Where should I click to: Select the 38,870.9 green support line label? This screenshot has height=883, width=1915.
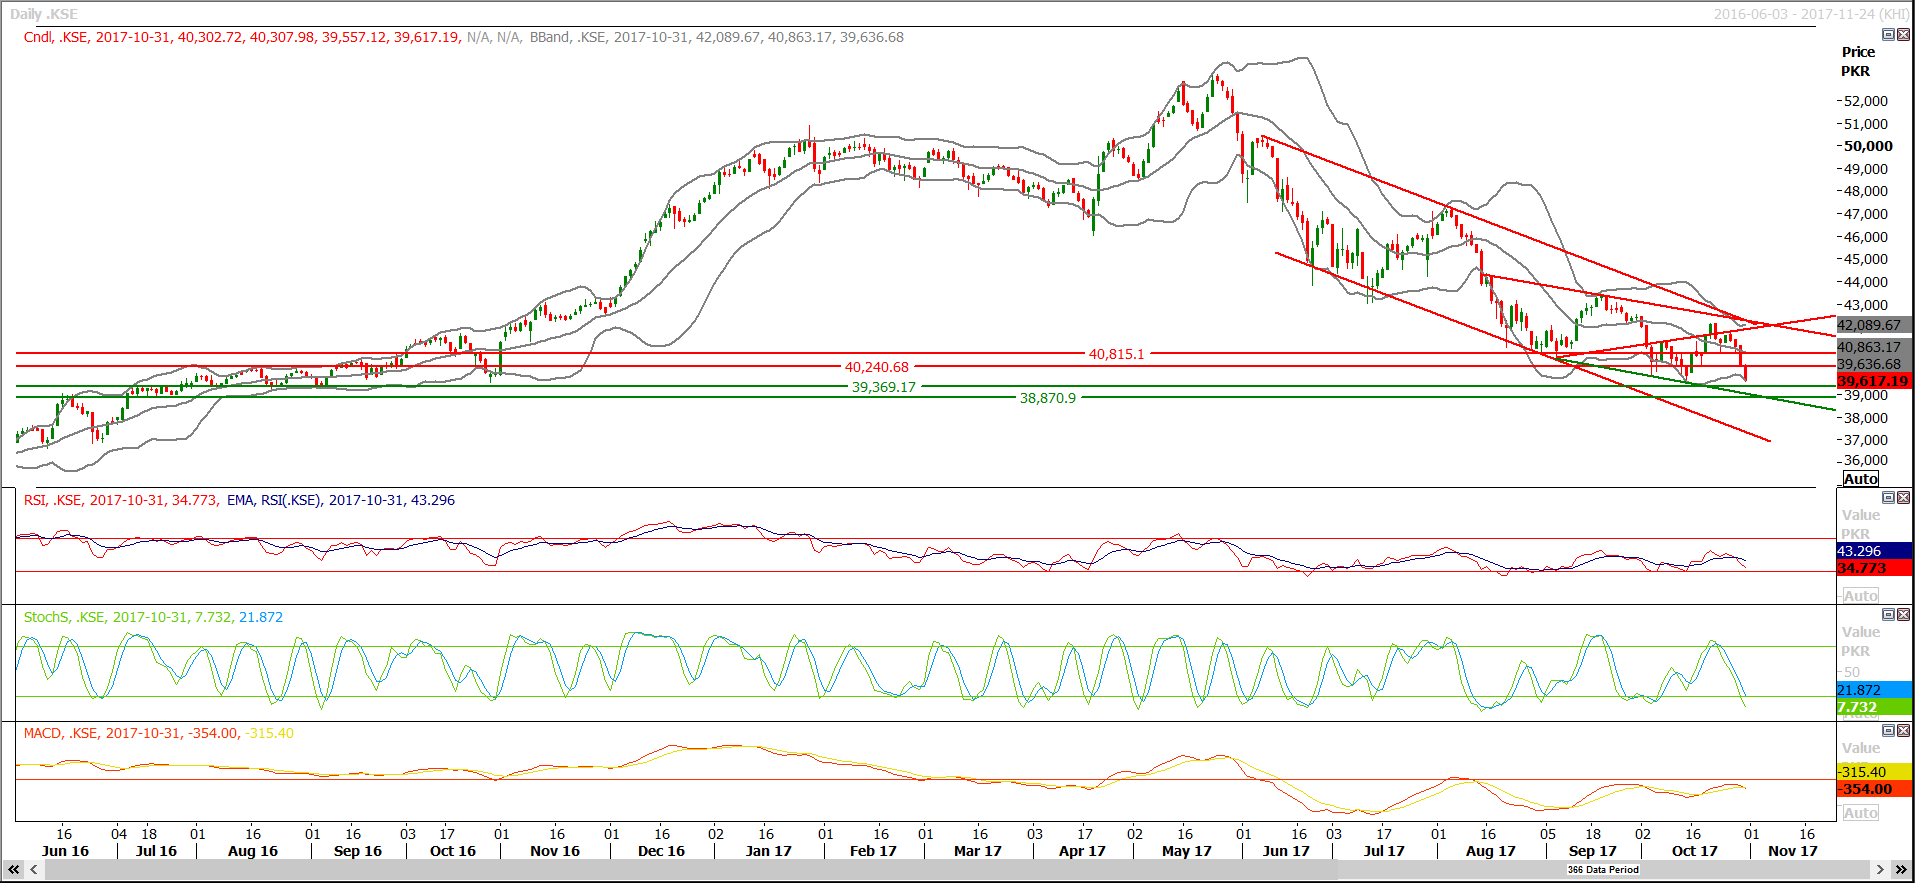pos(1047,398)
